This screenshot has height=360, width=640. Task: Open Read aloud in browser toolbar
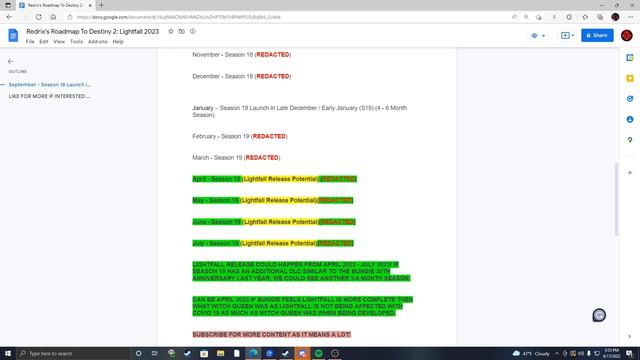(514, 17)
